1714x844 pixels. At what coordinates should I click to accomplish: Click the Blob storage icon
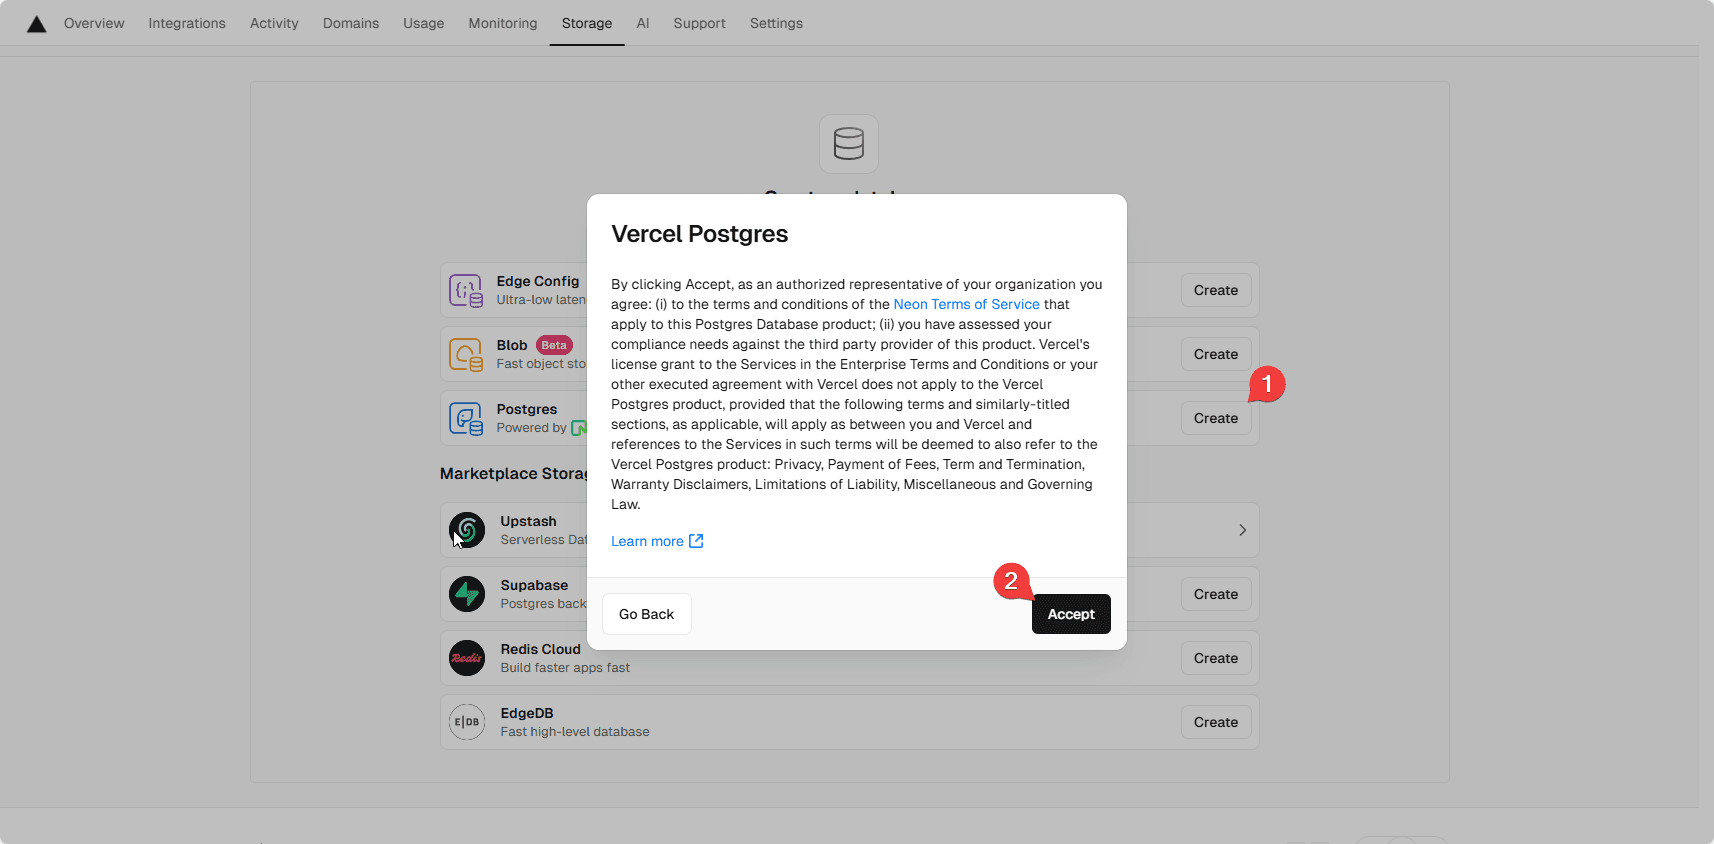tap(466, 354)
